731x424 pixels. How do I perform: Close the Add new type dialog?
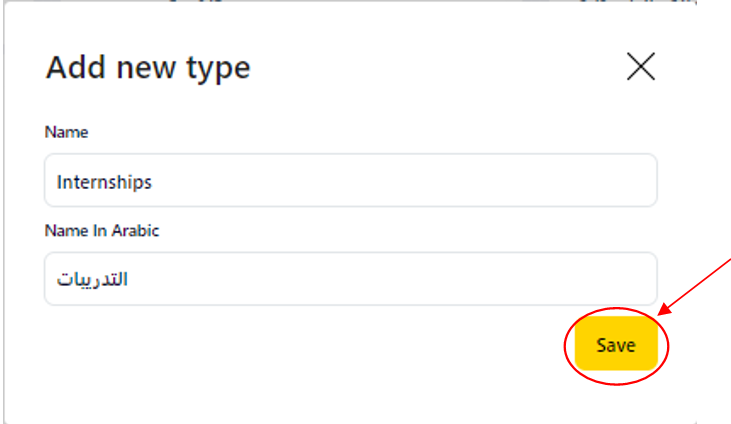[640, 66]
